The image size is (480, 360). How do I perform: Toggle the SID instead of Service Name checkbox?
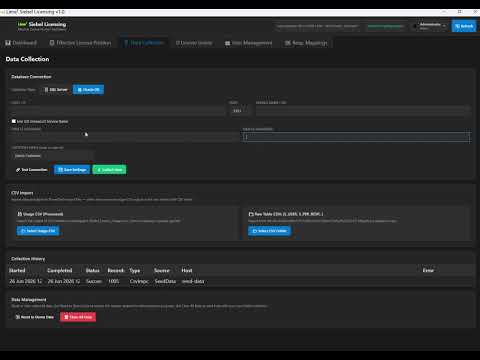14,121
